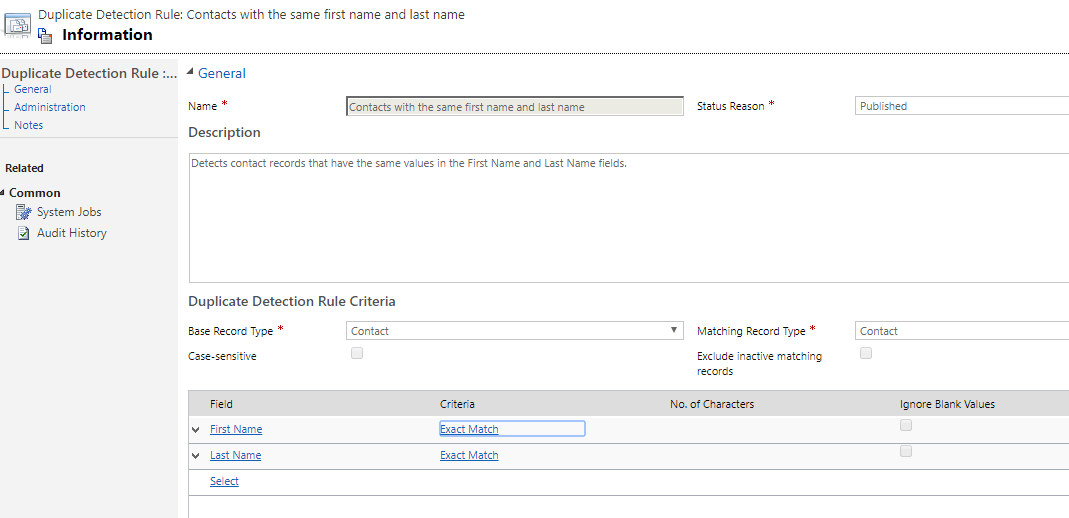Click the Last Name field link
Screen dimensions: 1069x518
click(235, 455)
